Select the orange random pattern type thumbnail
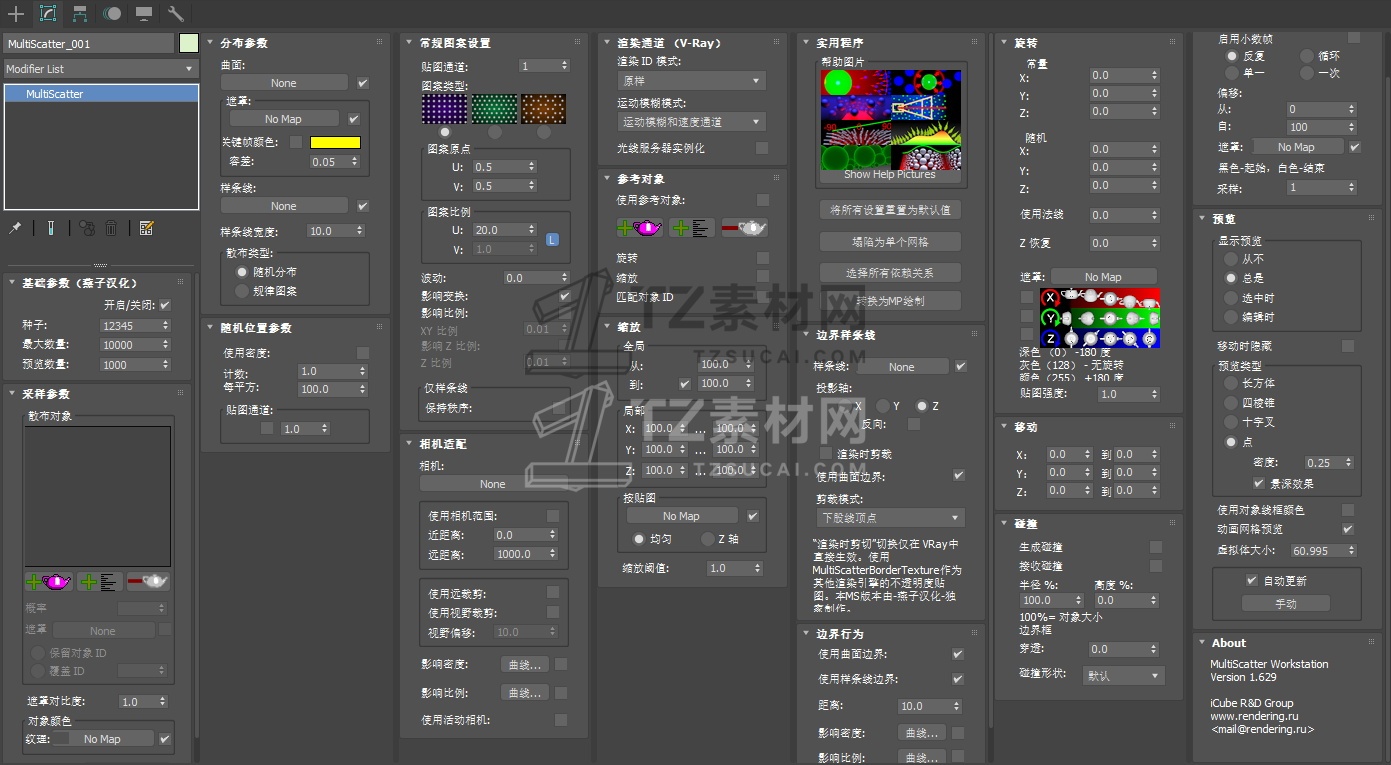 click(x=544, y=109)
